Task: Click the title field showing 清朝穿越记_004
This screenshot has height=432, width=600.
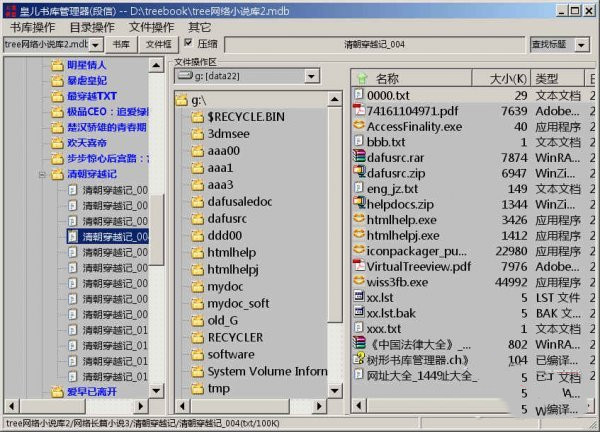Action: 374,44
